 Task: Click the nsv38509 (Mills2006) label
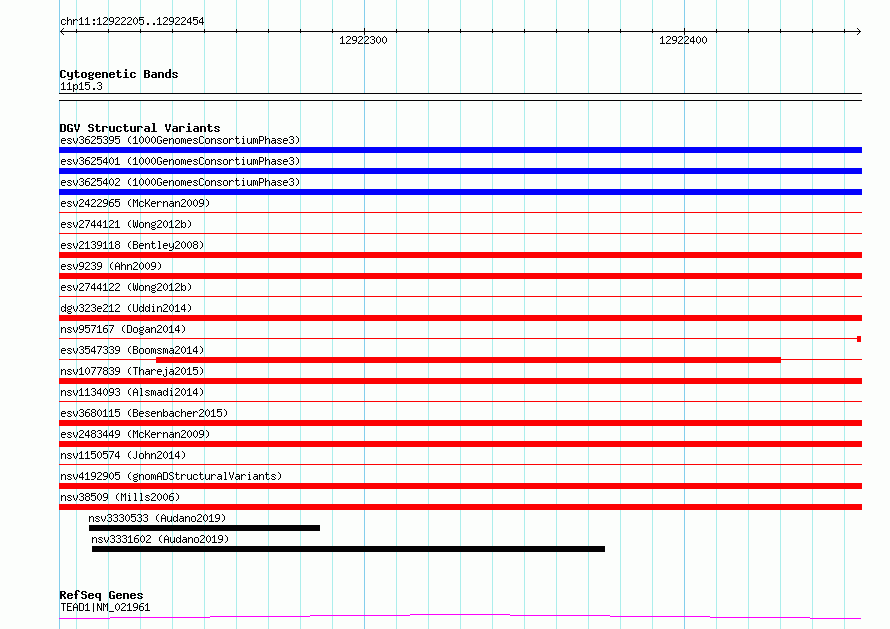[120, 497]
